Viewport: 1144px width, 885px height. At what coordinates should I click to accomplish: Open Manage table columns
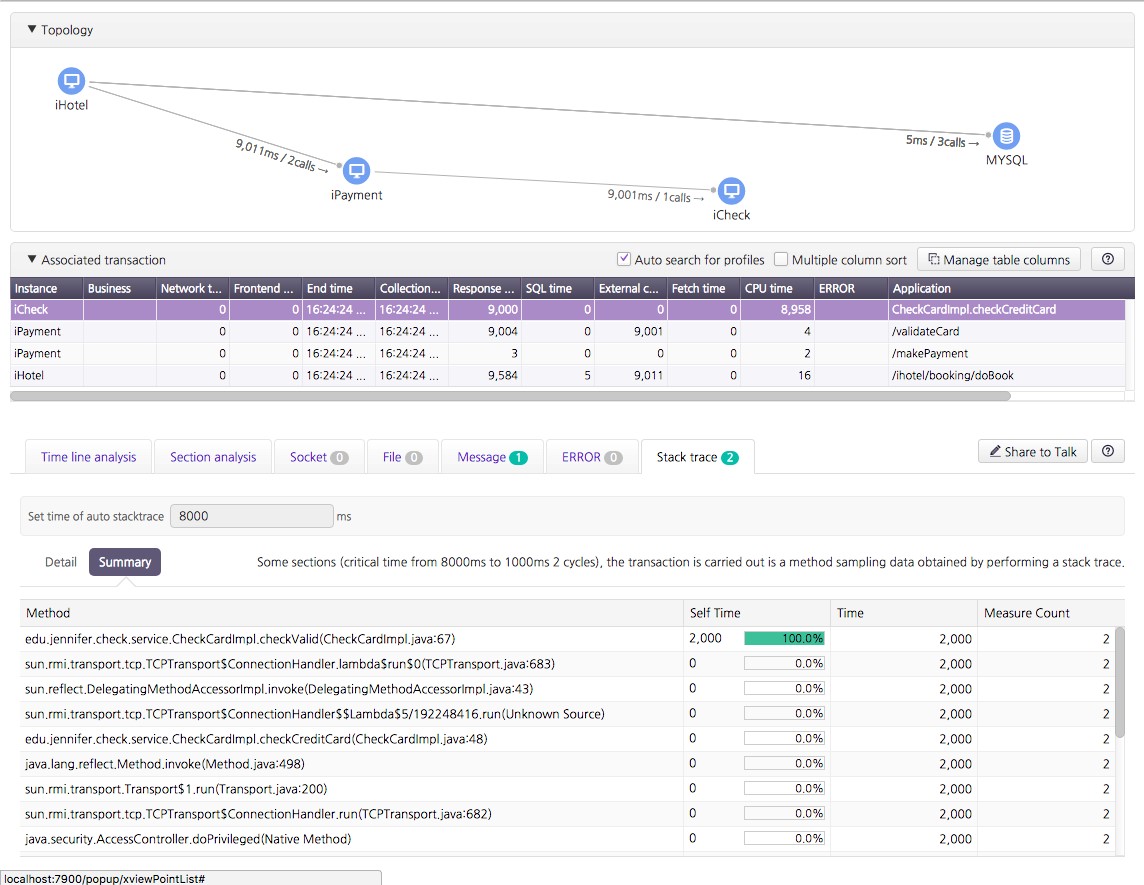pos(998,259)
